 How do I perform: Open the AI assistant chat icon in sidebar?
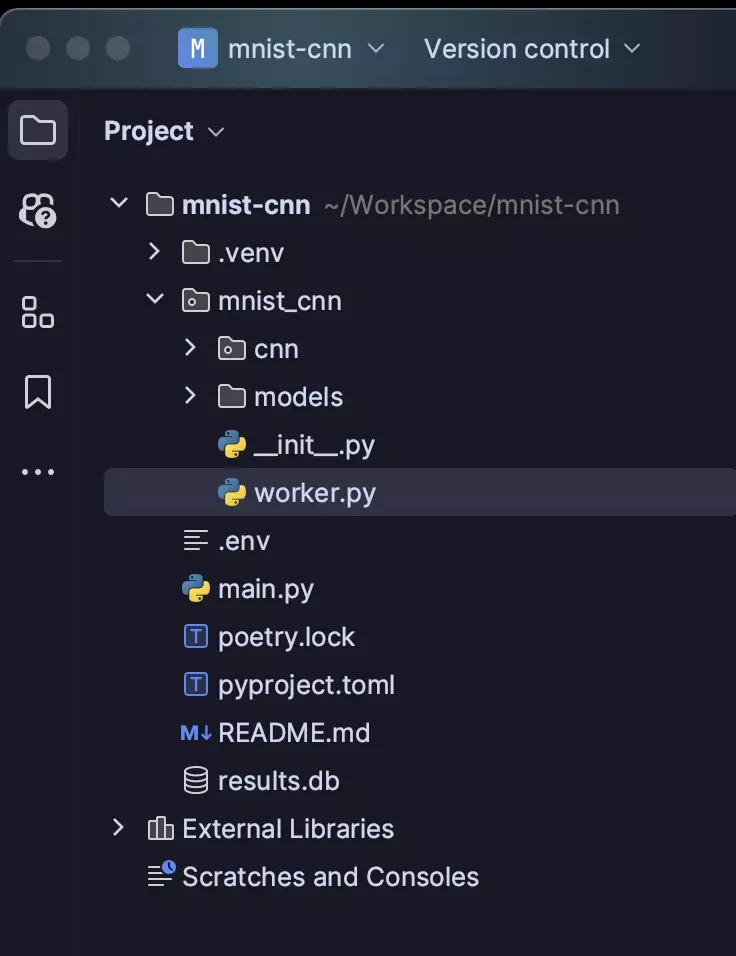coord(38,210)
